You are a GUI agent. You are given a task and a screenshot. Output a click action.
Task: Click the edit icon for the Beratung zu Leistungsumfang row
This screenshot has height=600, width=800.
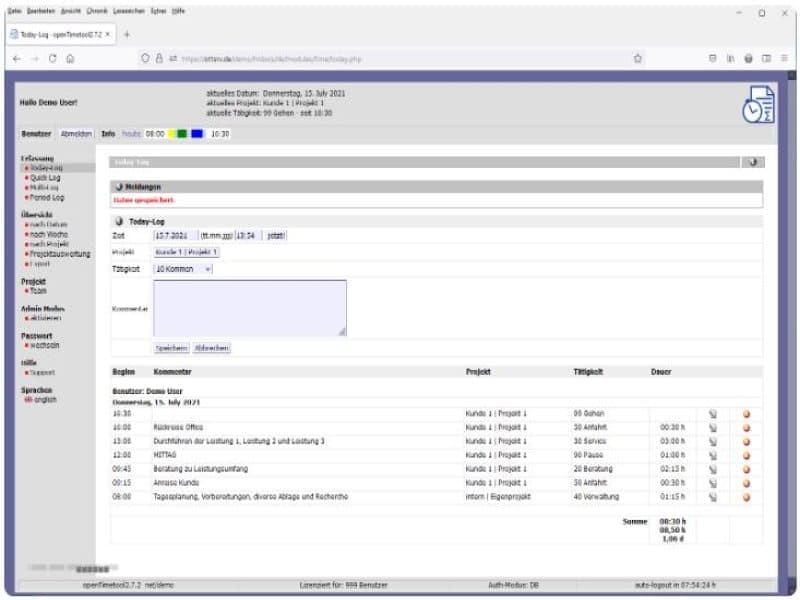click(713, 469)
